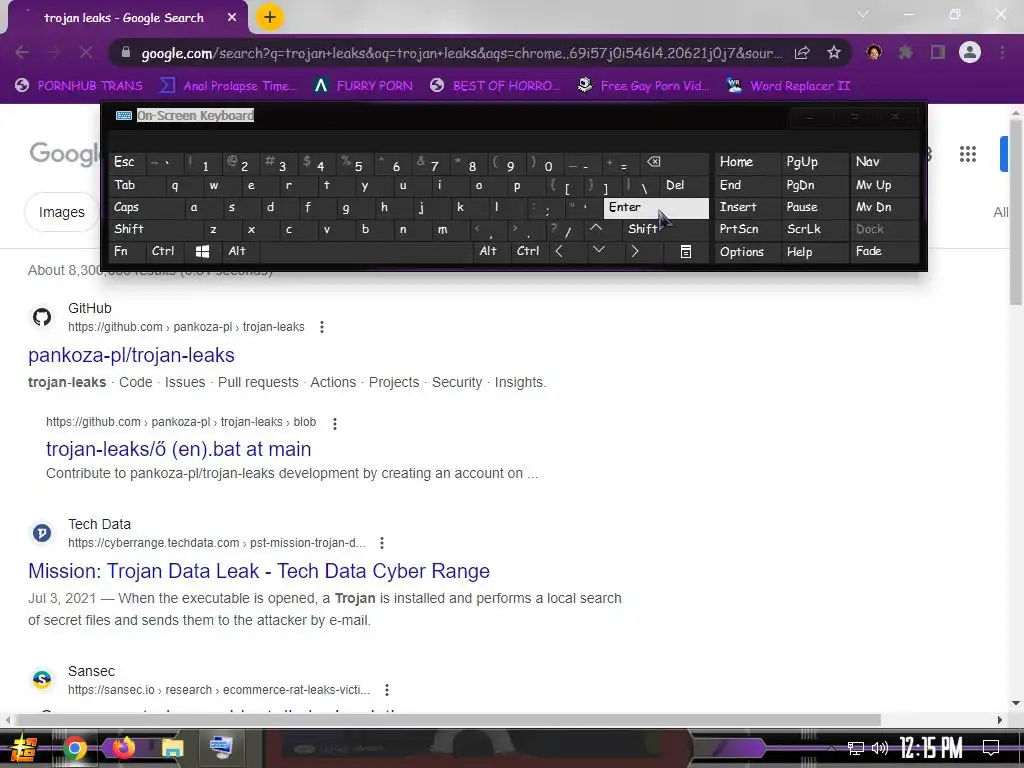Open more options for the Sansec result
This screenshot has width=1024, height=768.
click(387, 690)
